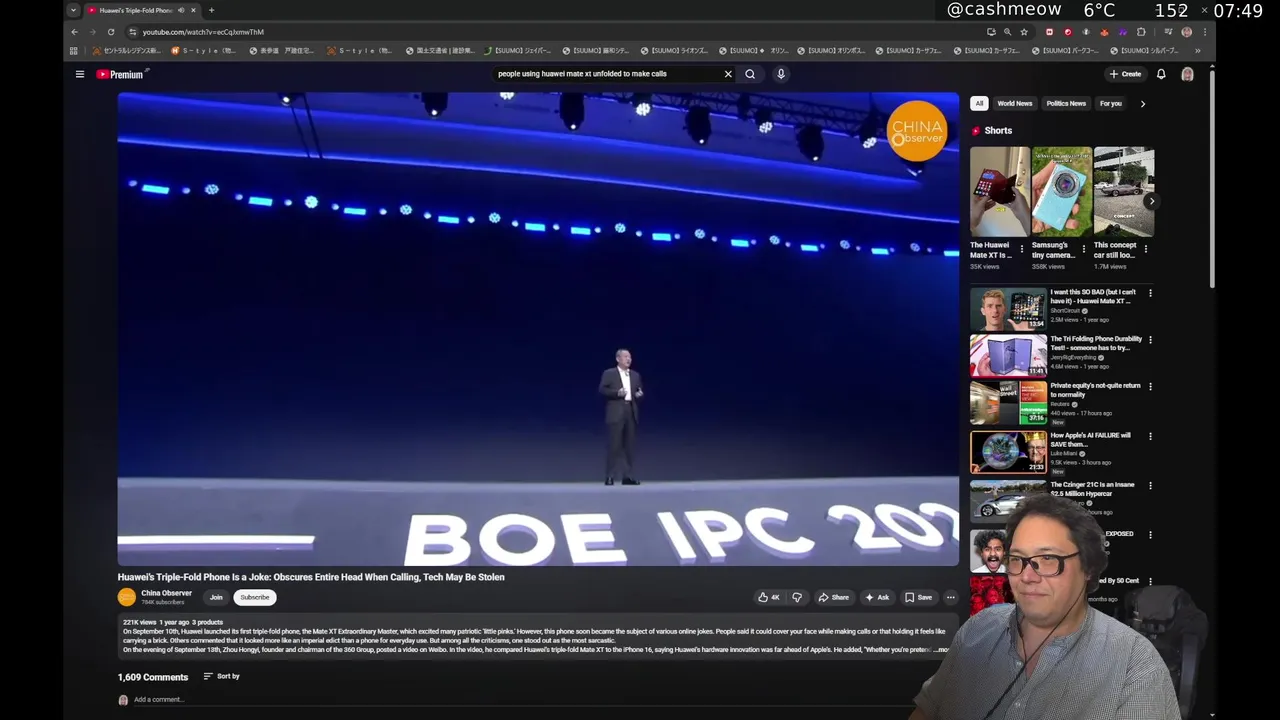The width and height of the screenshot is (1280, 720).
Task: Click the Shorts section icon
Action: click(976, 131)
